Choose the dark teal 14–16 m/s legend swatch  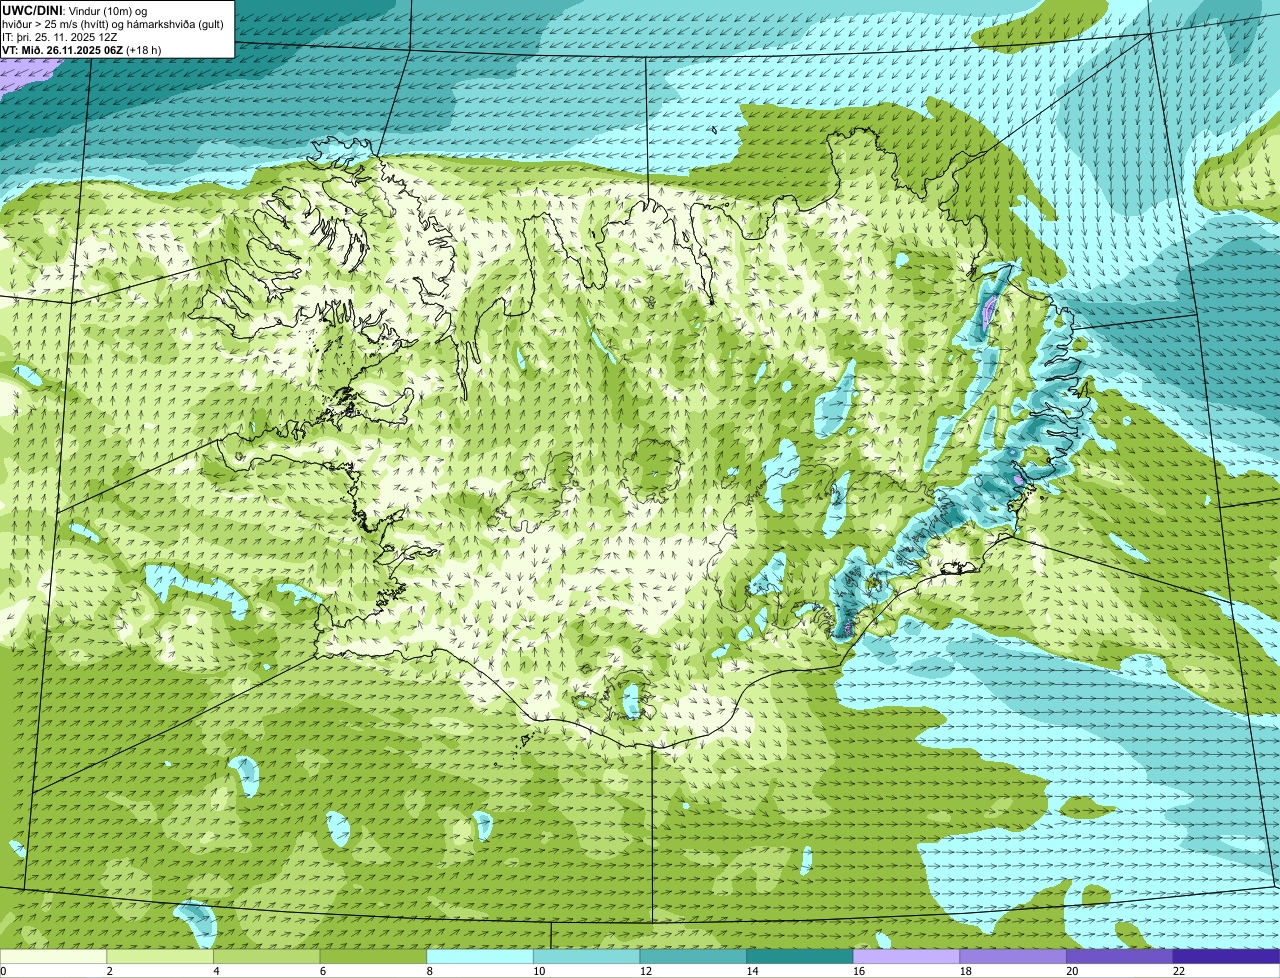point(800,956)
